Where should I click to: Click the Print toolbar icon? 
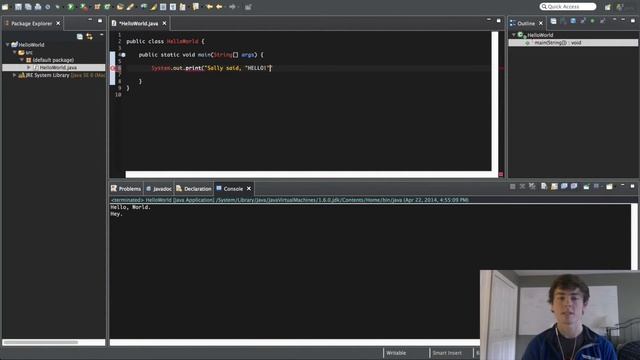38,7
